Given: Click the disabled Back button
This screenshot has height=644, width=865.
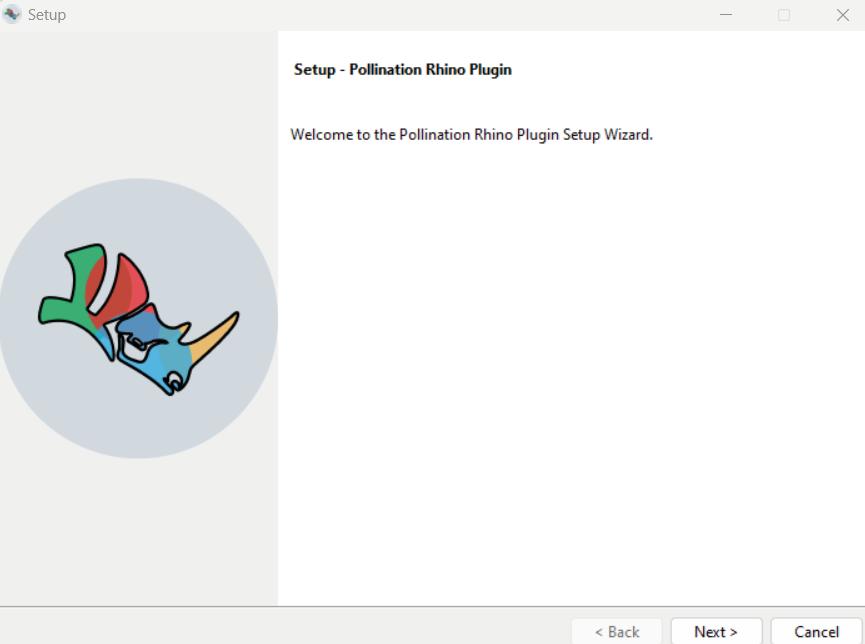Looking at the screenshot, I should pyautogui.click(x=617, y=631).
